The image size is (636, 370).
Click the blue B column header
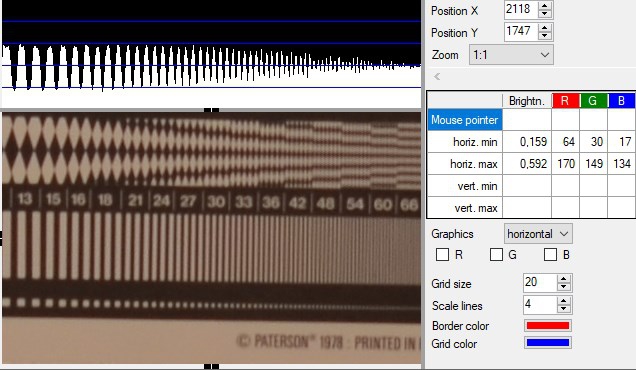pyautogui.click(x=621, y=101)
